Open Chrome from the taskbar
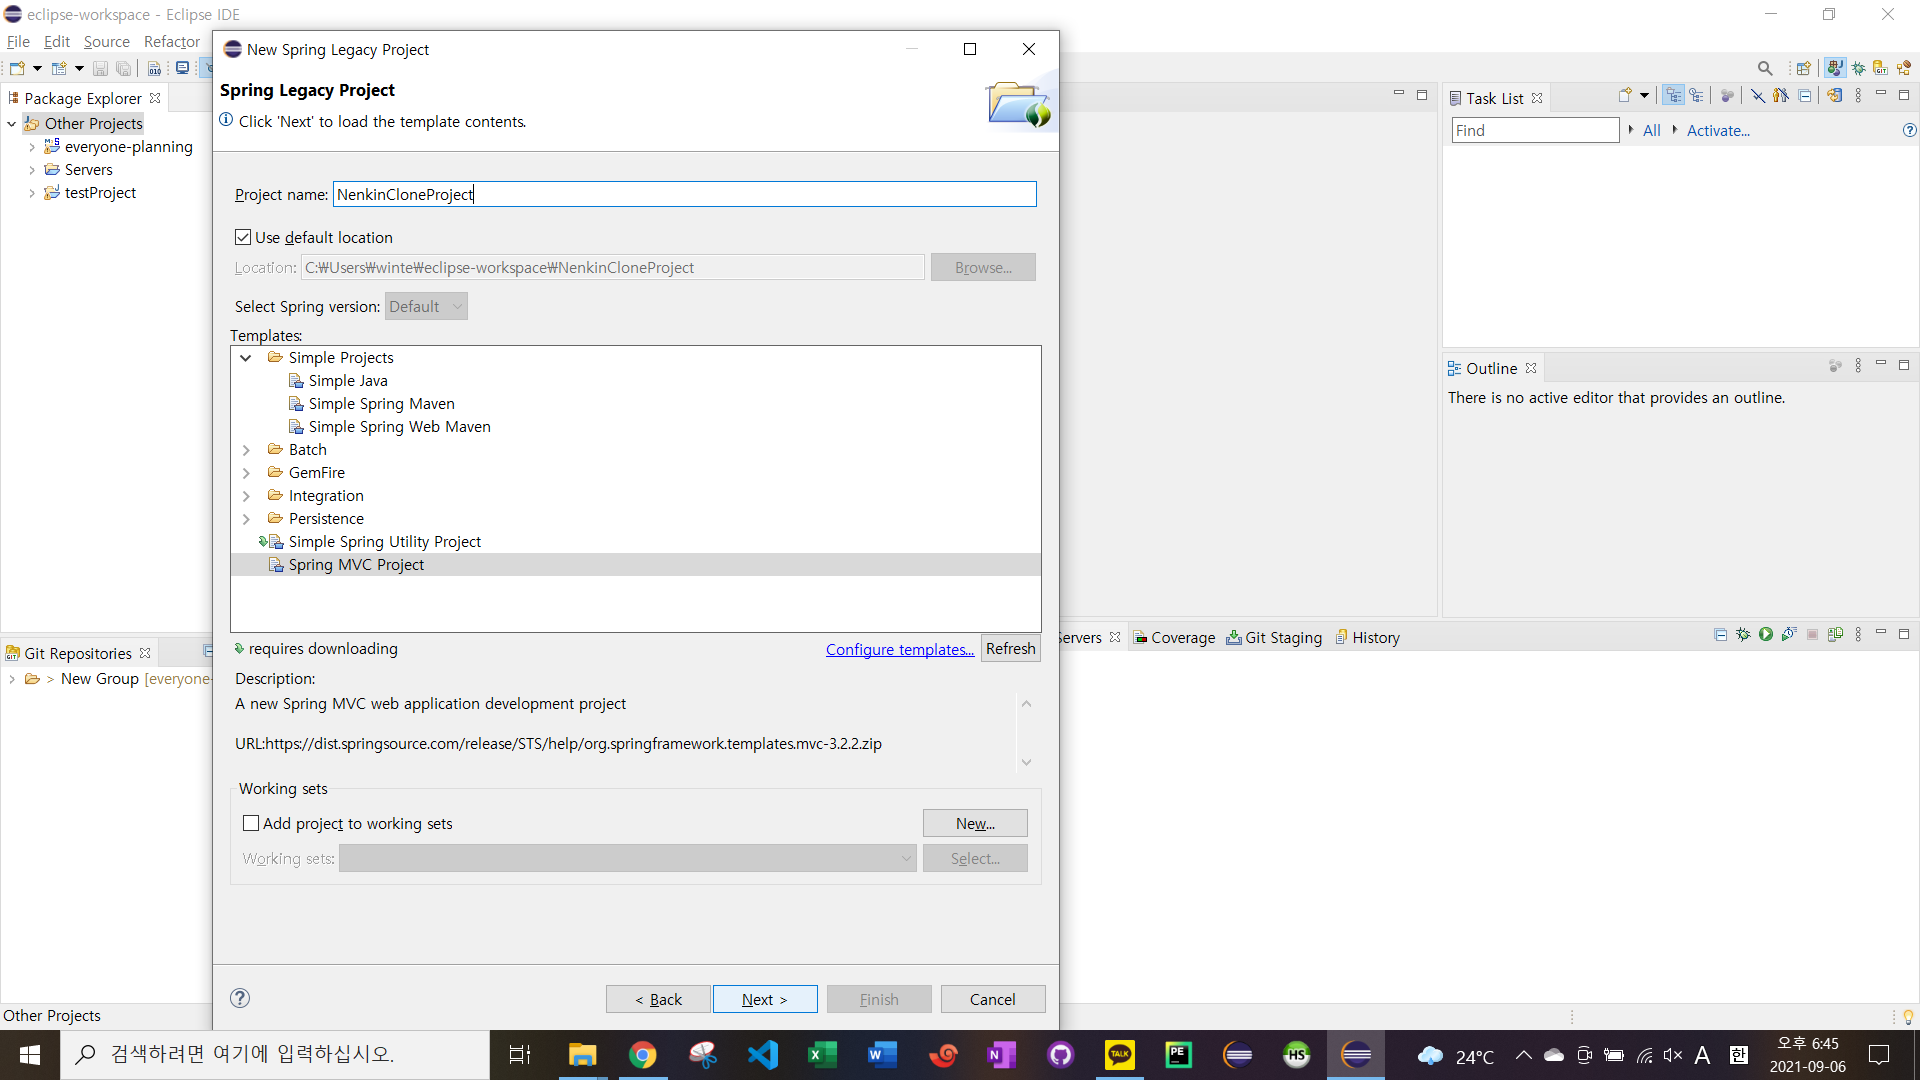Screen dimensions: 1920x1080 pos(642,1055)
